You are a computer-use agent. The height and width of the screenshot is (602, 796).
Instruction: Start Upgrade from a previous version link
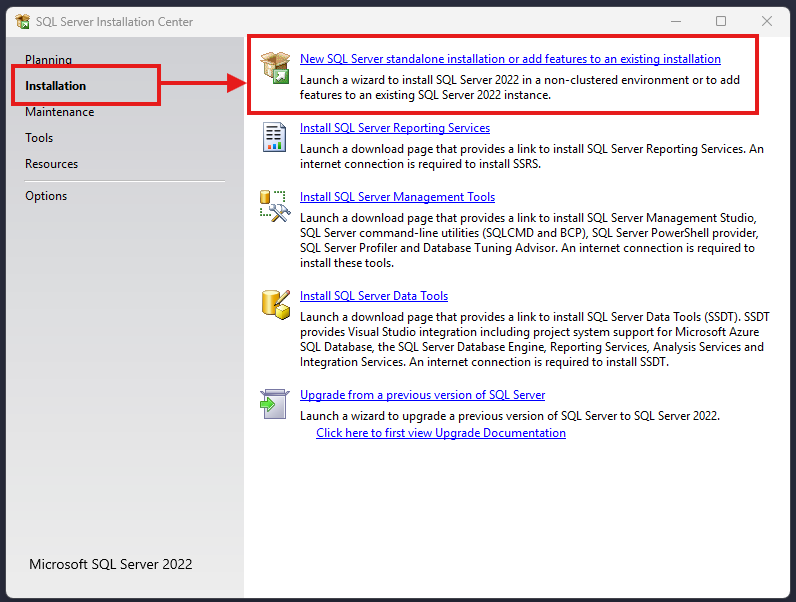coord(422,395)
